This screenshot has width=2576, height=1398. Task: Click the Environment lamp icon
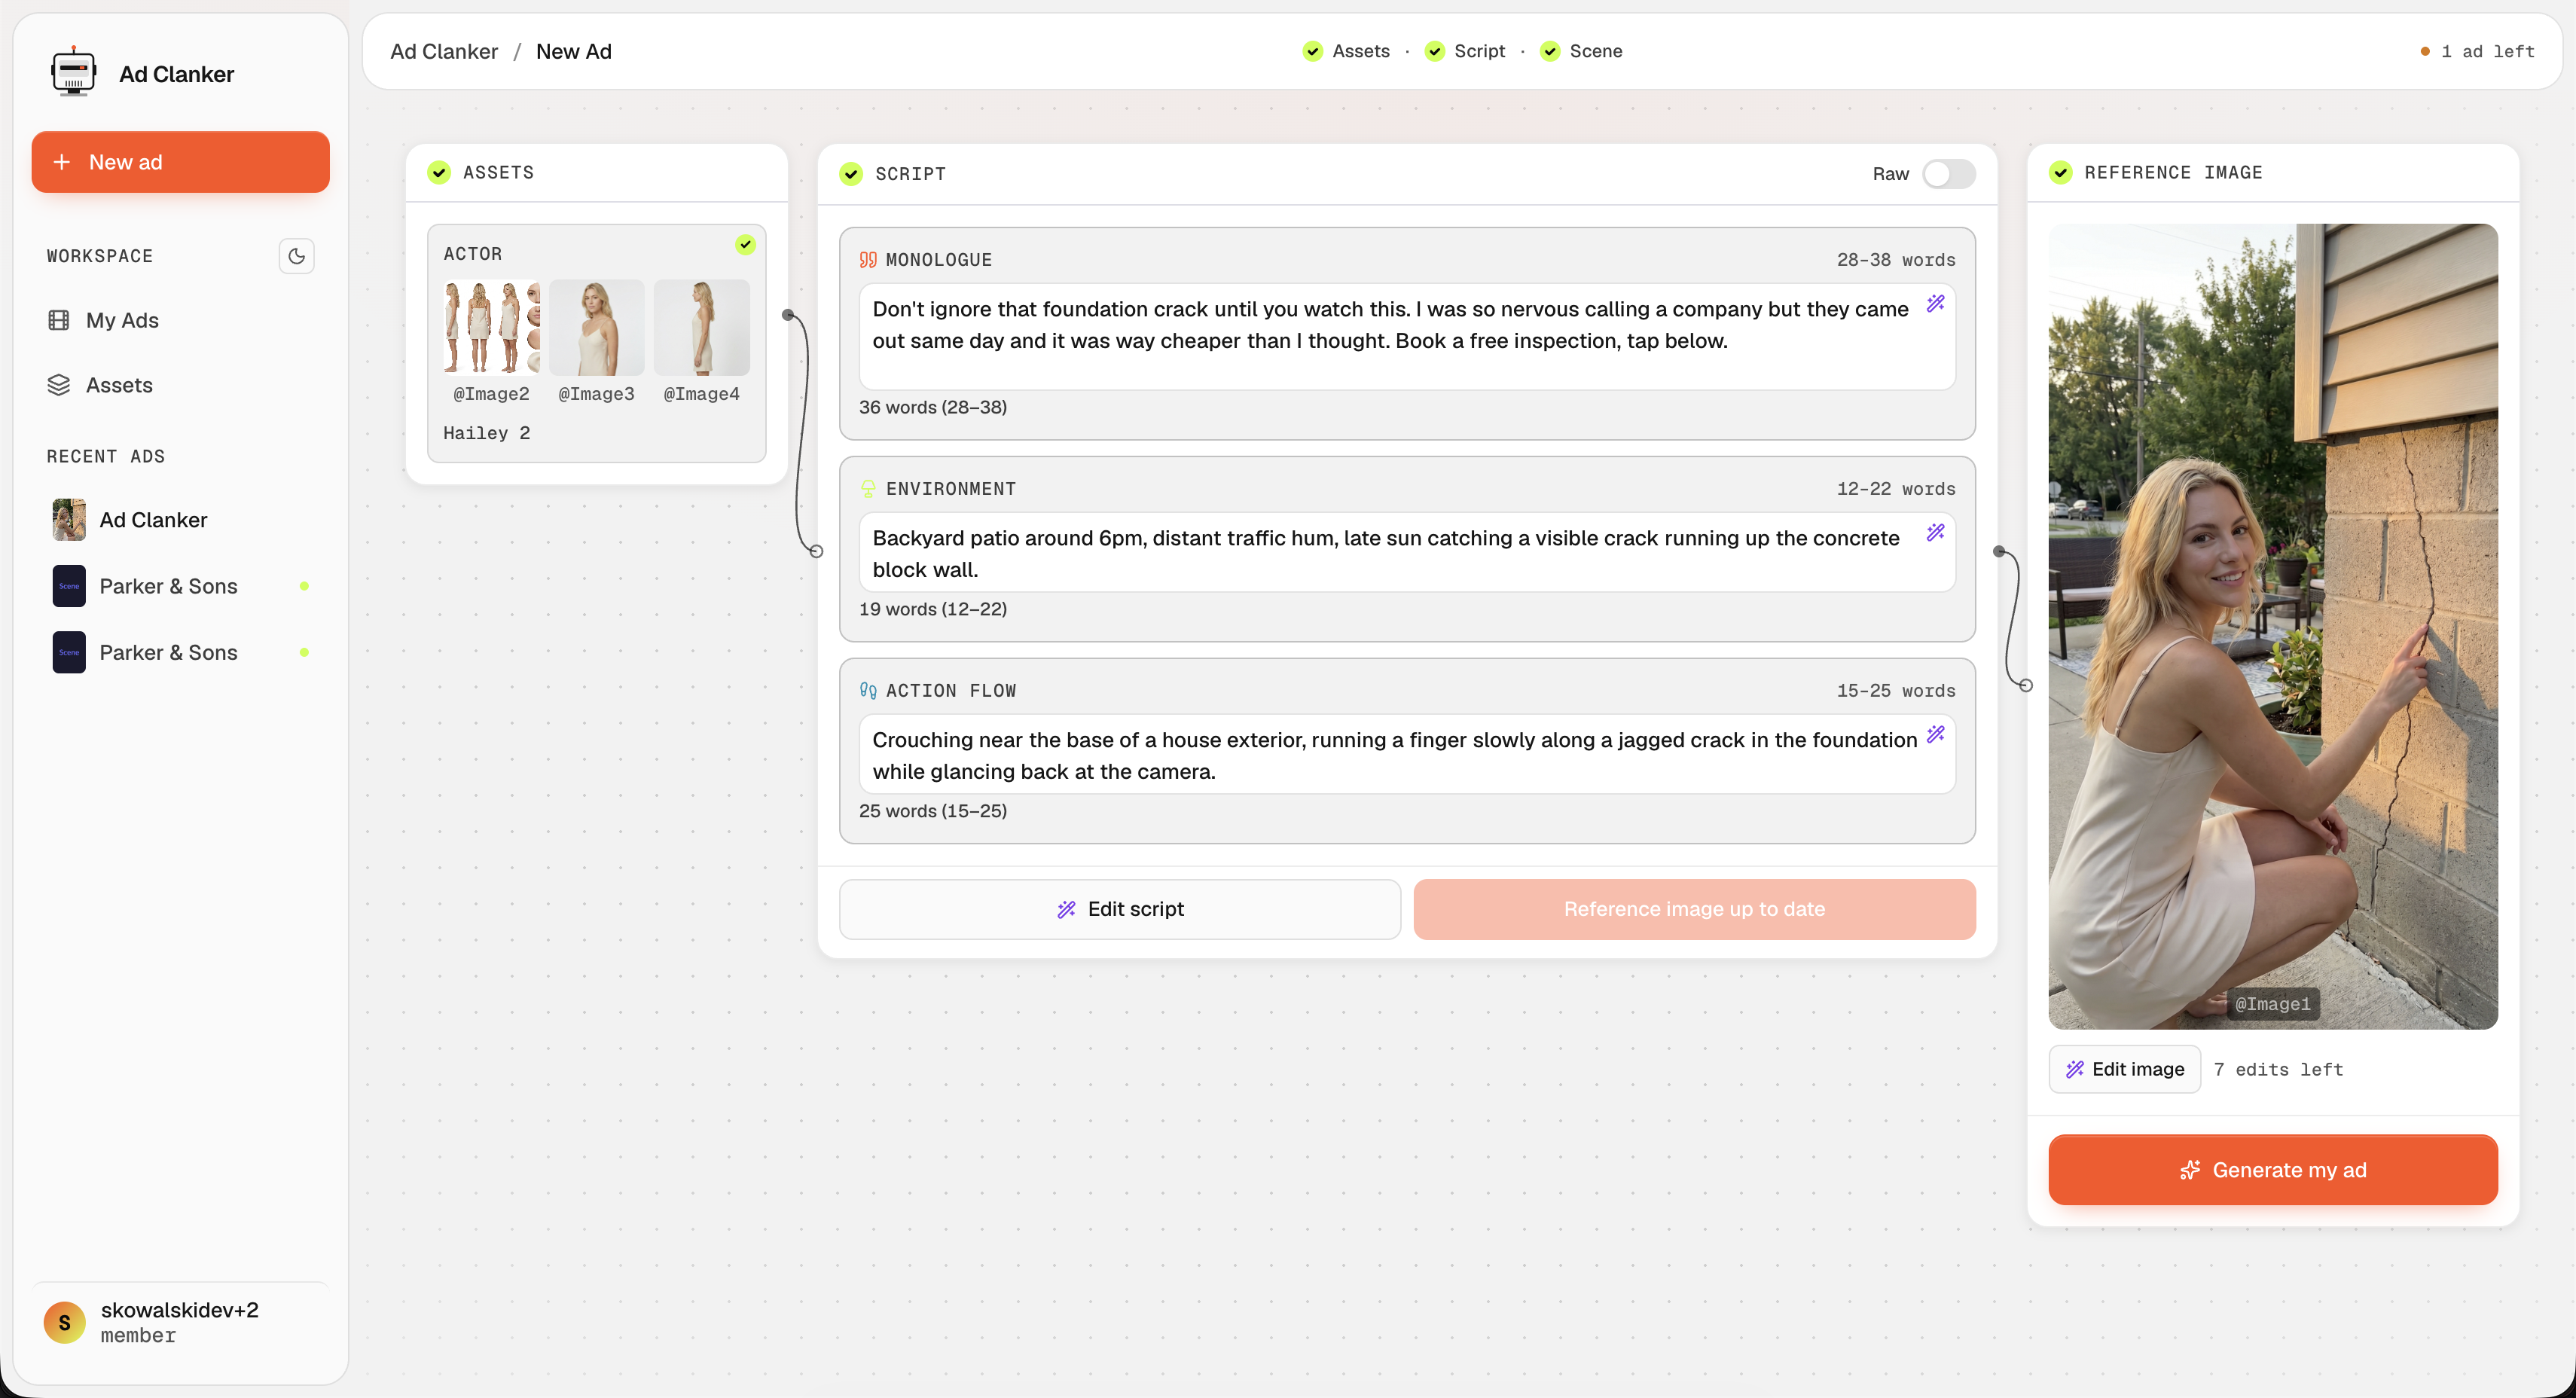pos(868,489)
